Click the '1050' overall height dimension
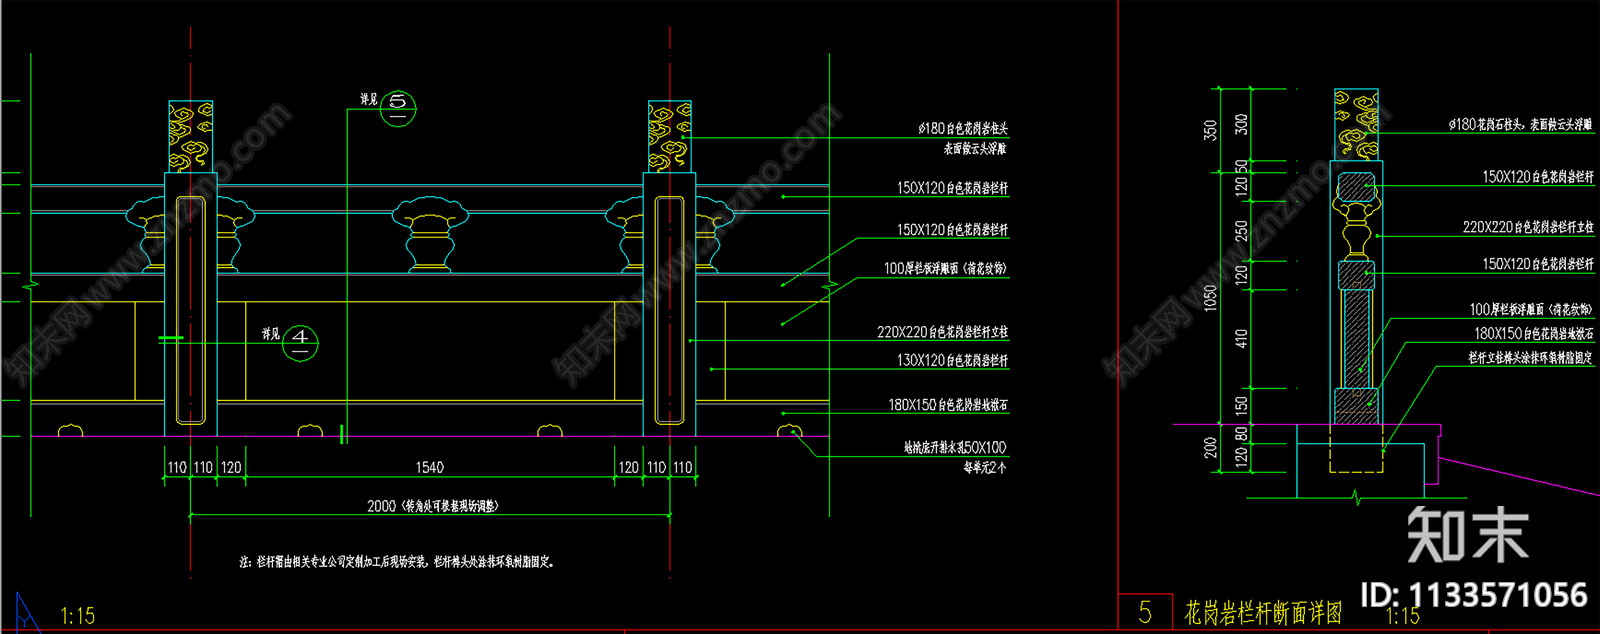This screenshot has width=1600, height=634. pos(1211,298)
